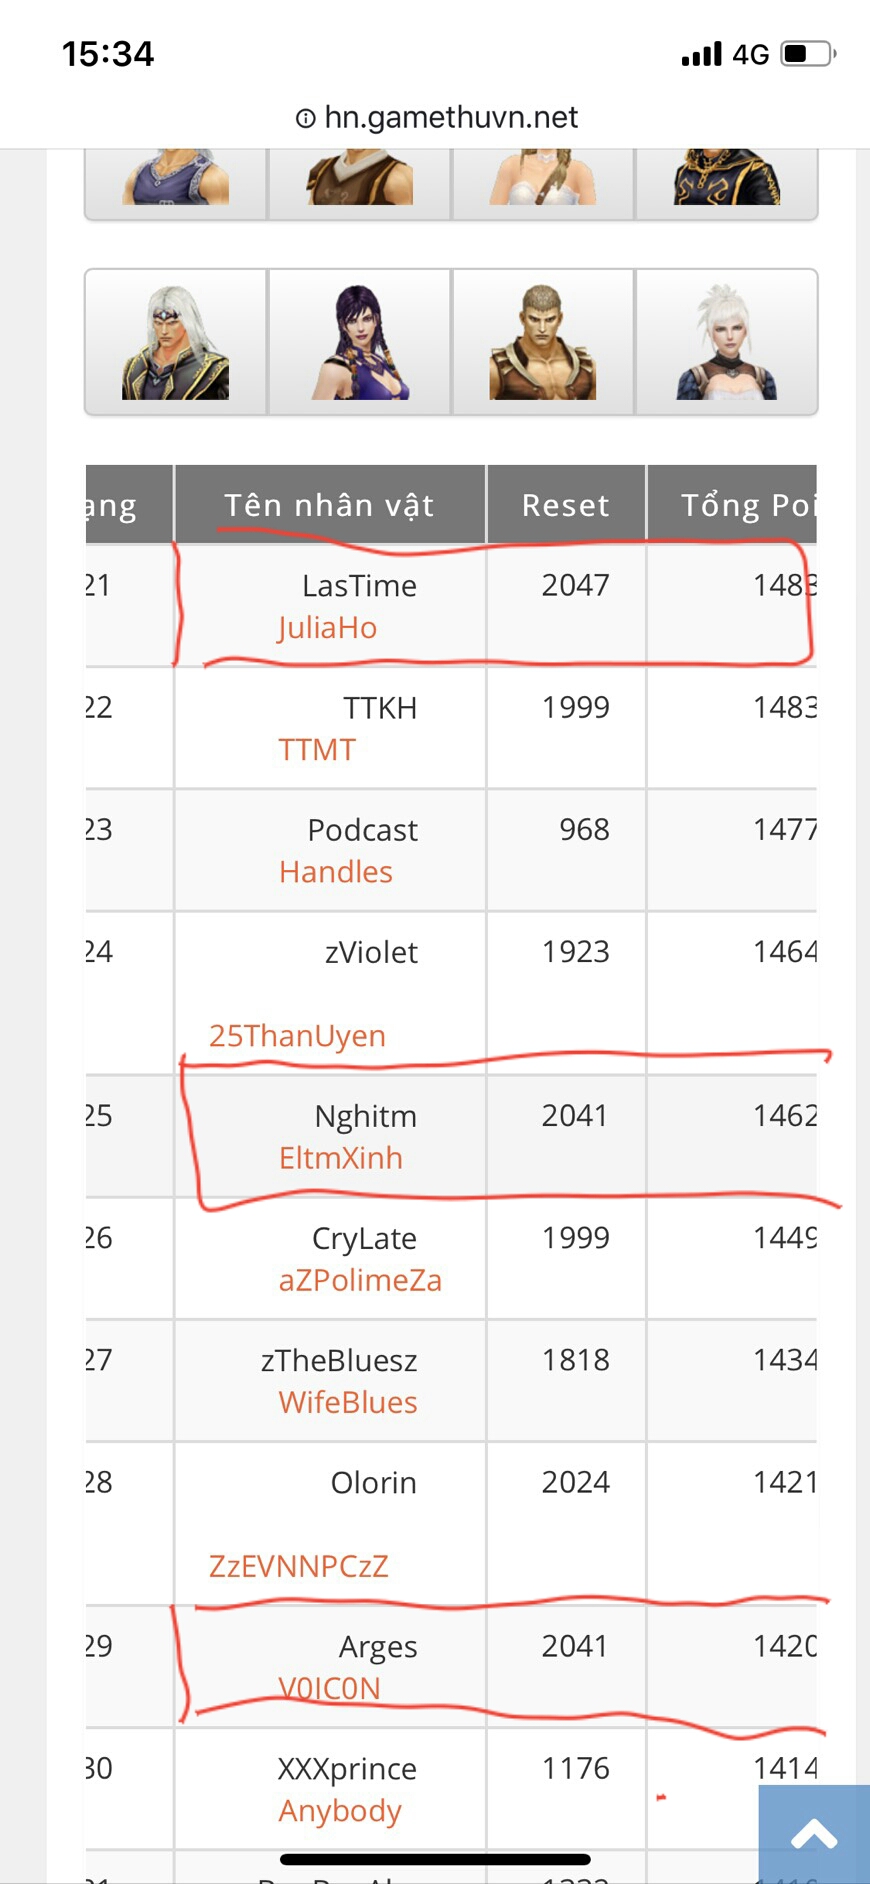Open the Anybody link under XXXprince
870x1884 pixels.
pyautogui.click(x=340, y=1811)
